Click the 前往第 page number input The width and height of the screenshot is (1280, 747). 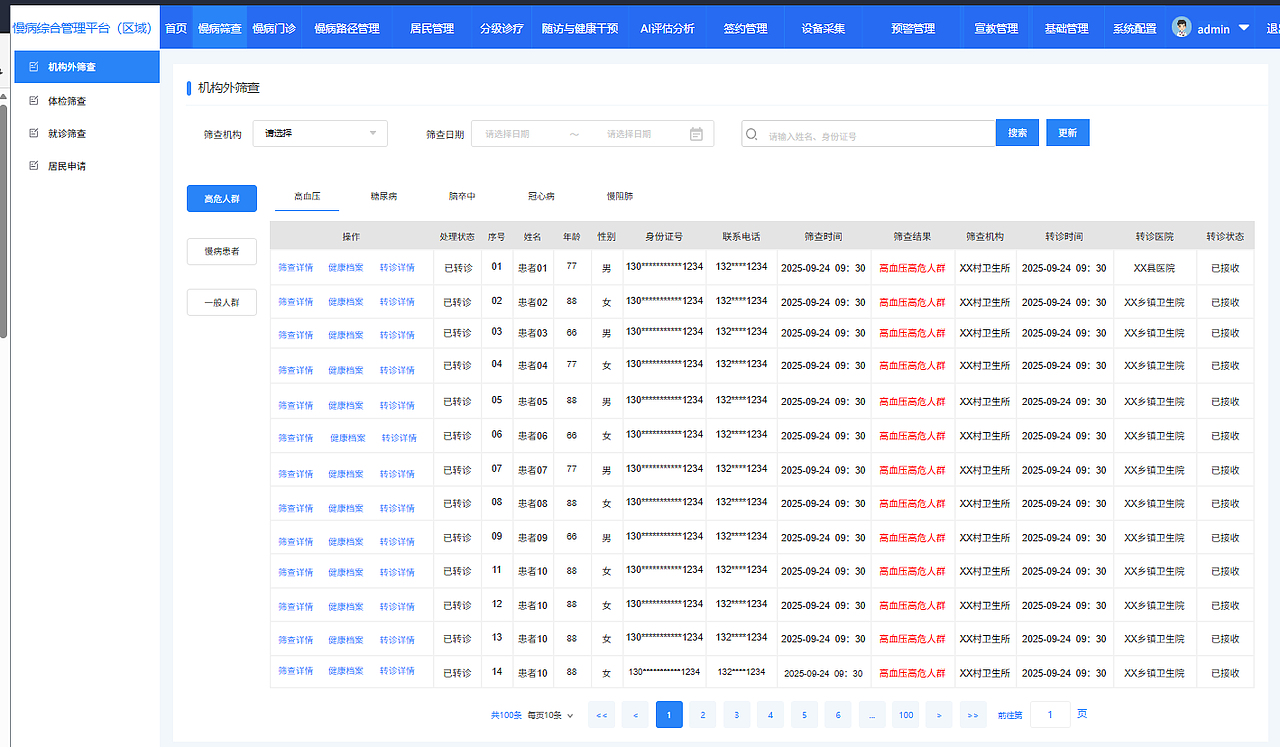click(1050, 714)
